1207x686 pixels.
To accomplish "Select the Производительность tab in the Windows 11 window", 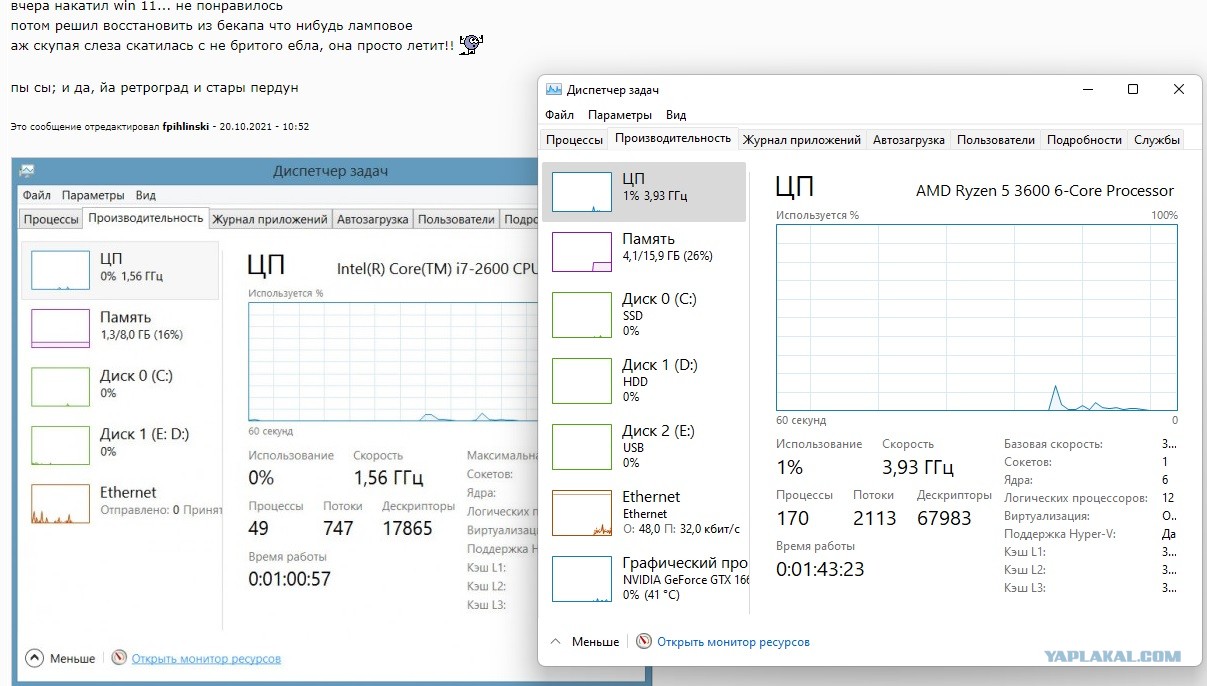I will click(x=673, y=138).
